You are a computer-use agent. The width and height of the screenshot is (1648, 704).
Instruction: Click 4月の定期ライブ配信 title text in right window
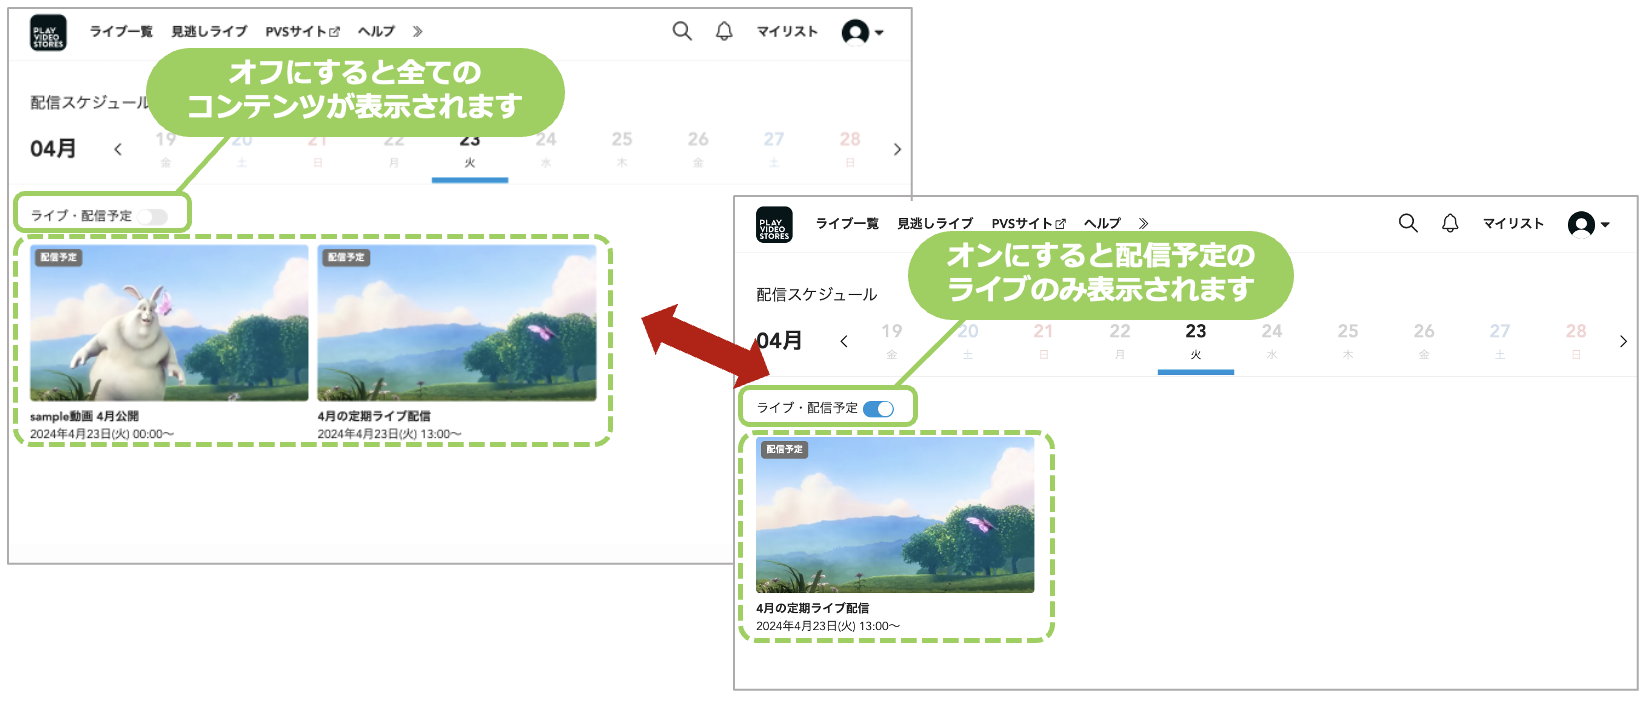812,608
